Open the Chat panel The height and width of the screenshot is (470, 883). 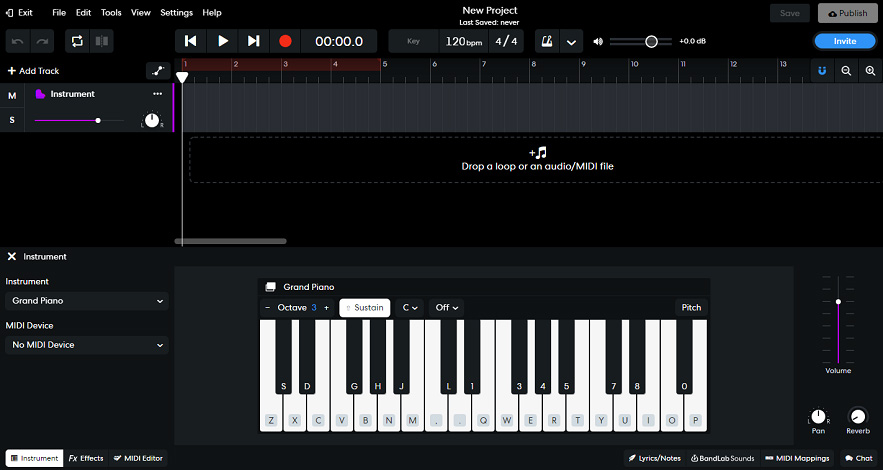(859, 458)
